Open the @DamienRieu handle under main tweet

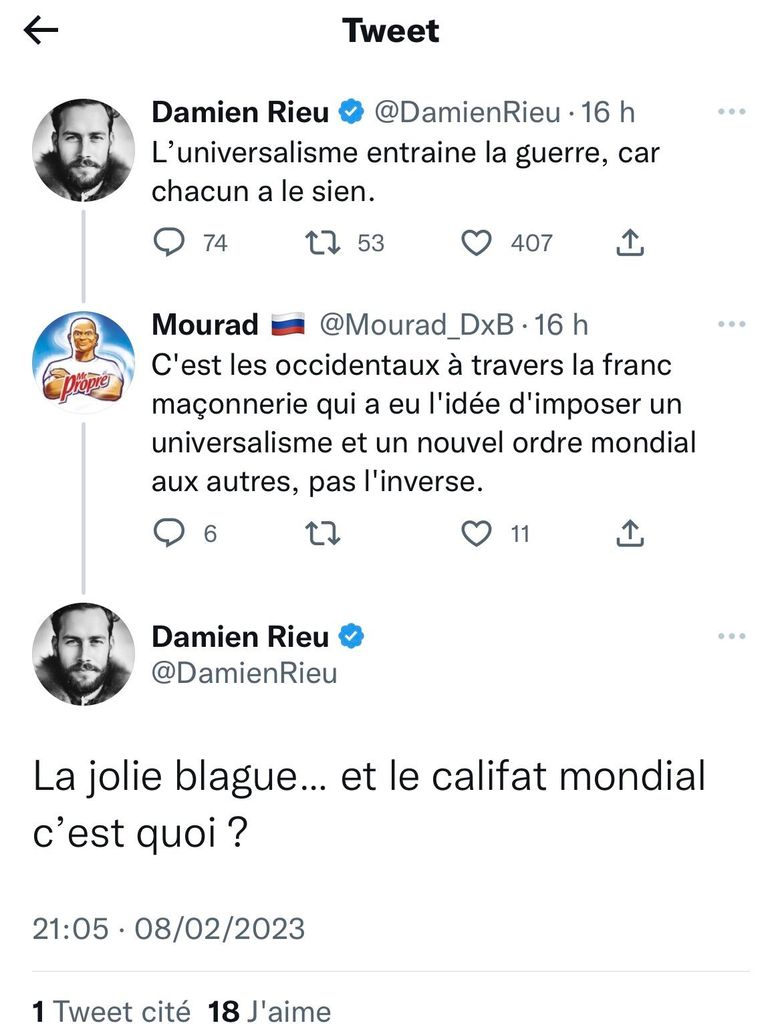point(243,673)
